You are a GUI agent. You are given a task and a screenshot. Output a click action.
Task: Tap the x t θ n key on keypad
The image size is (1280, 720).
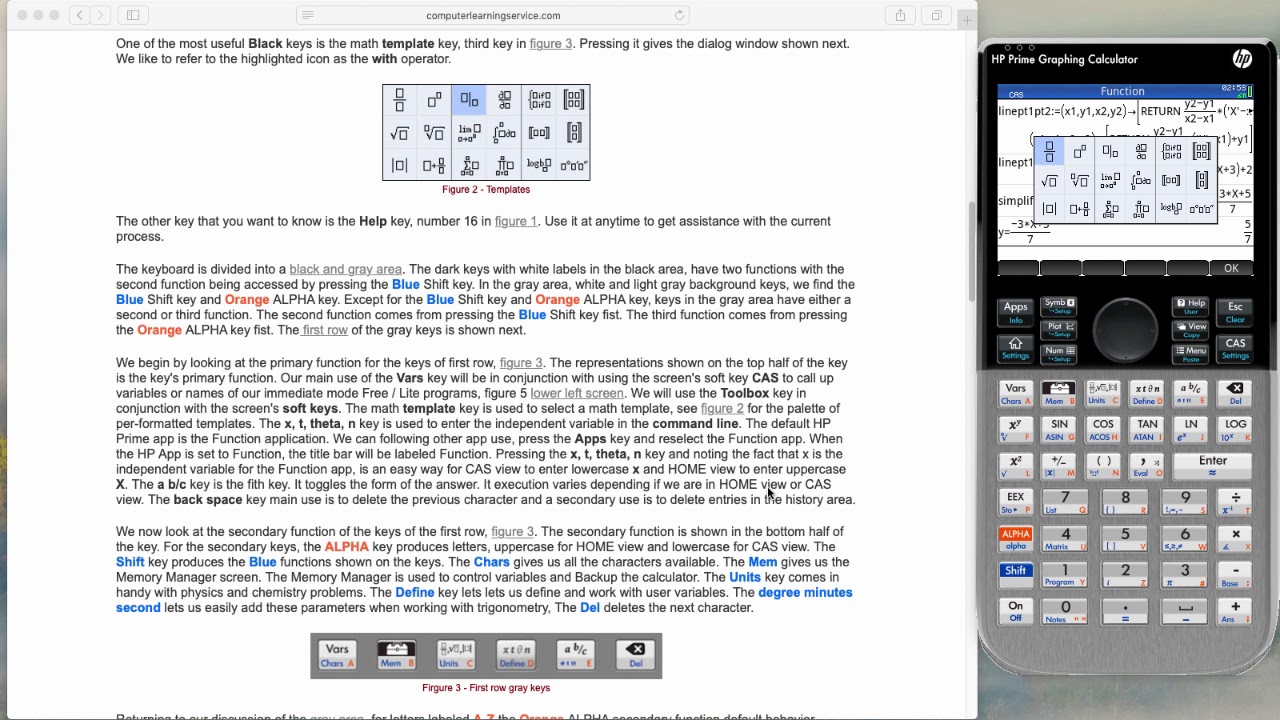pyautogui.click(x=1147, y=394)
